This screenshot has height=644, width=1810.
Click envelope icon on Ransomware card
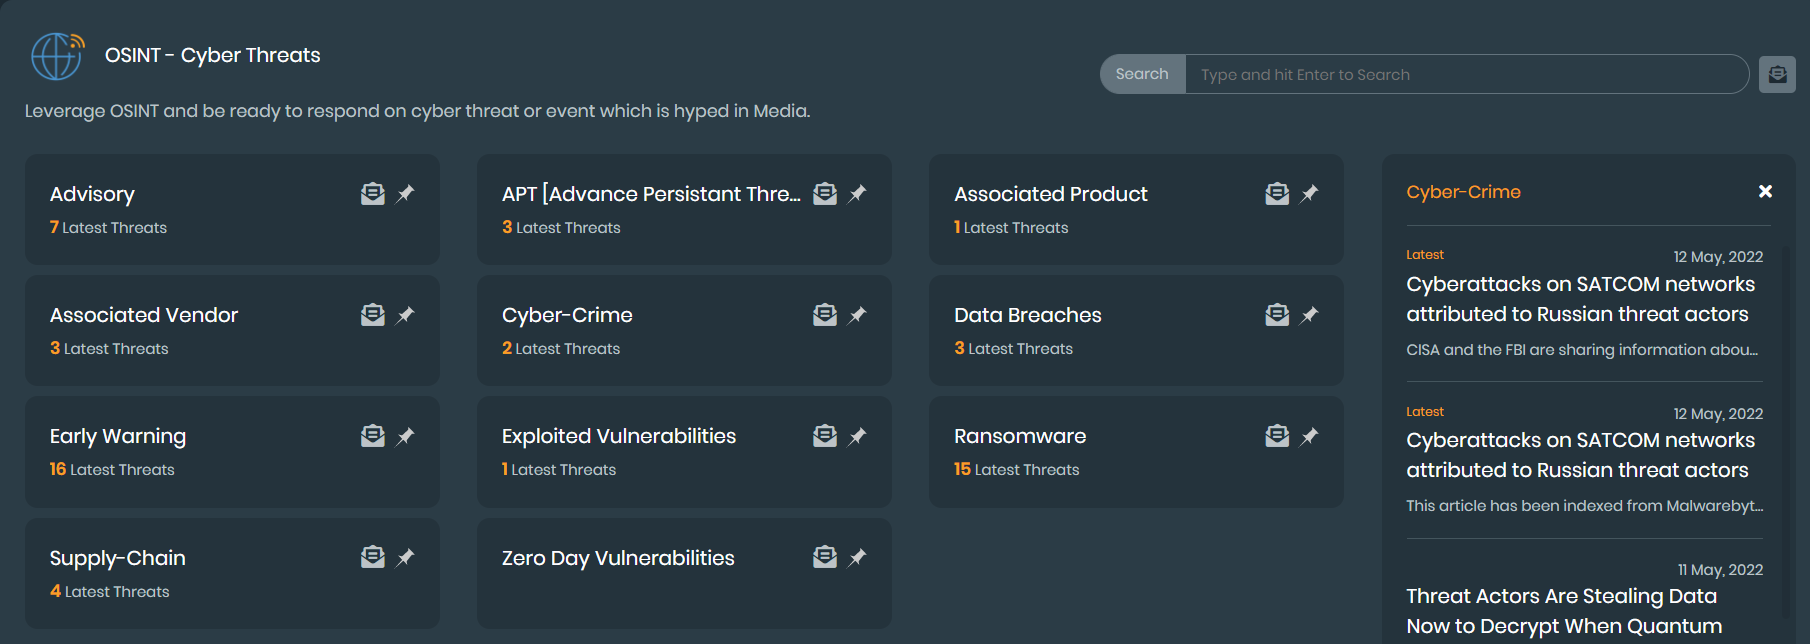(1276, 436)
